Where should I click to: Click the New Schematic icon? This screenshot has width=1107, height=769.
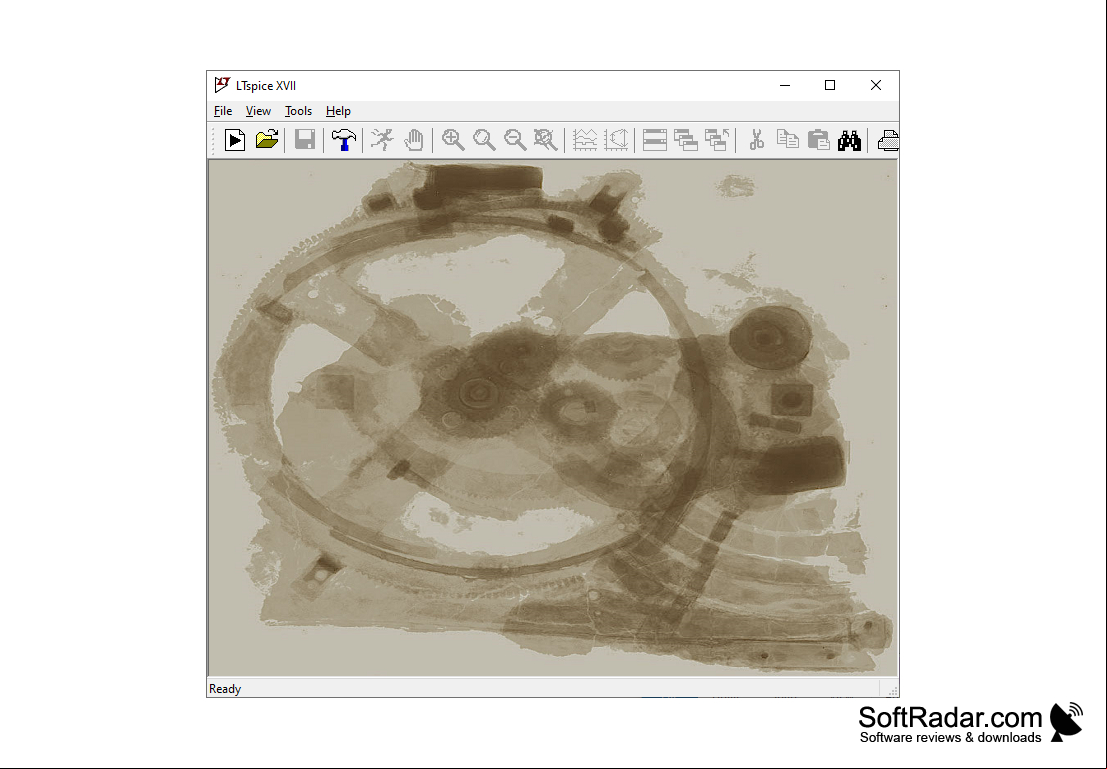point(235,140)
